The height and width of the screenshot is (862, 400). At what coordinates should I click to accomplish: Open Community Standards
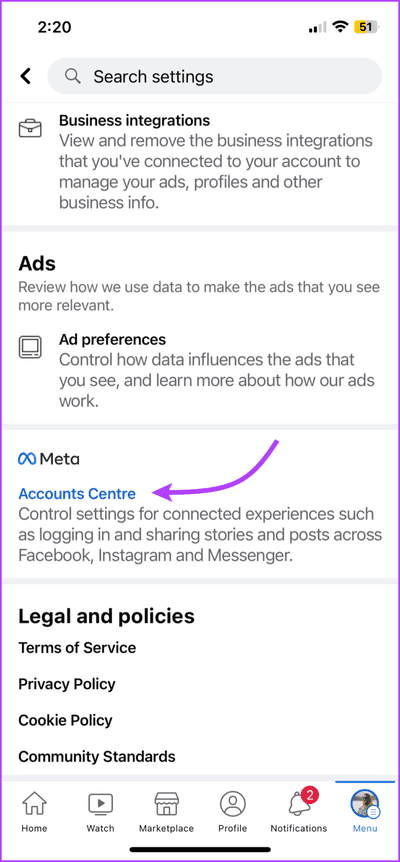click(97, 756)
